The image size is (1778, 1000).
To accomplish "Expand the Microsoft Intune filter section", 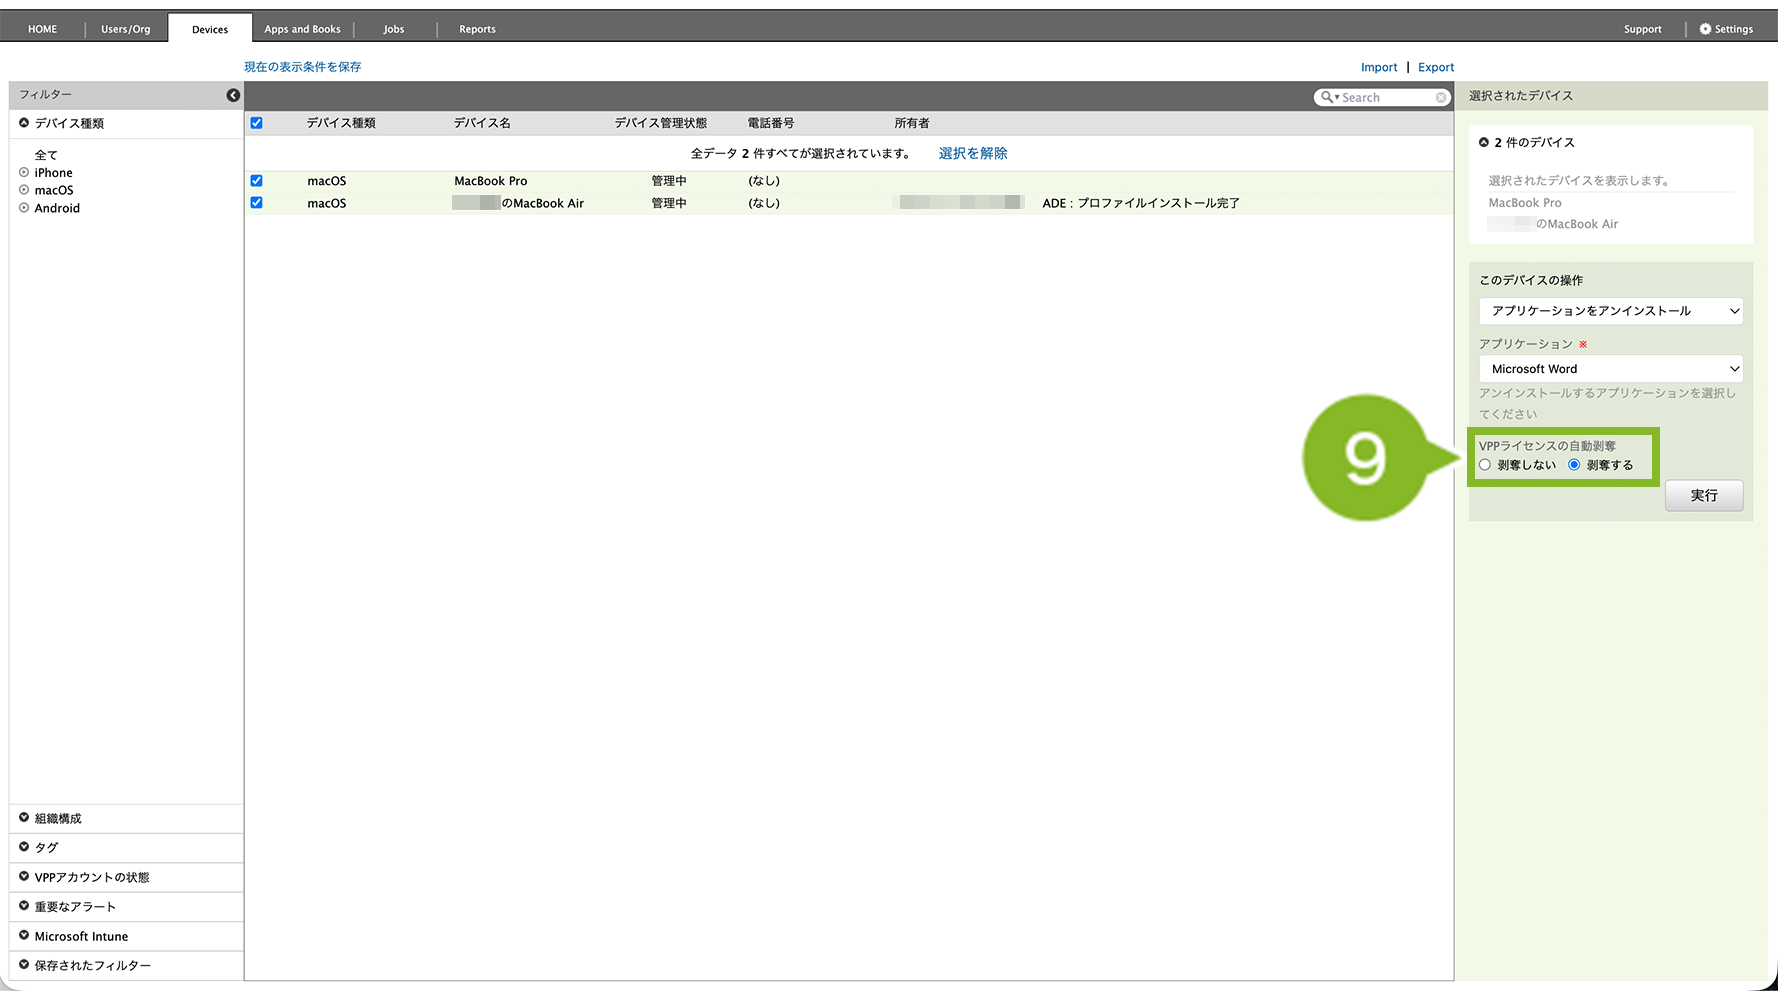I will pyautogui.click(x=24, y=936).
